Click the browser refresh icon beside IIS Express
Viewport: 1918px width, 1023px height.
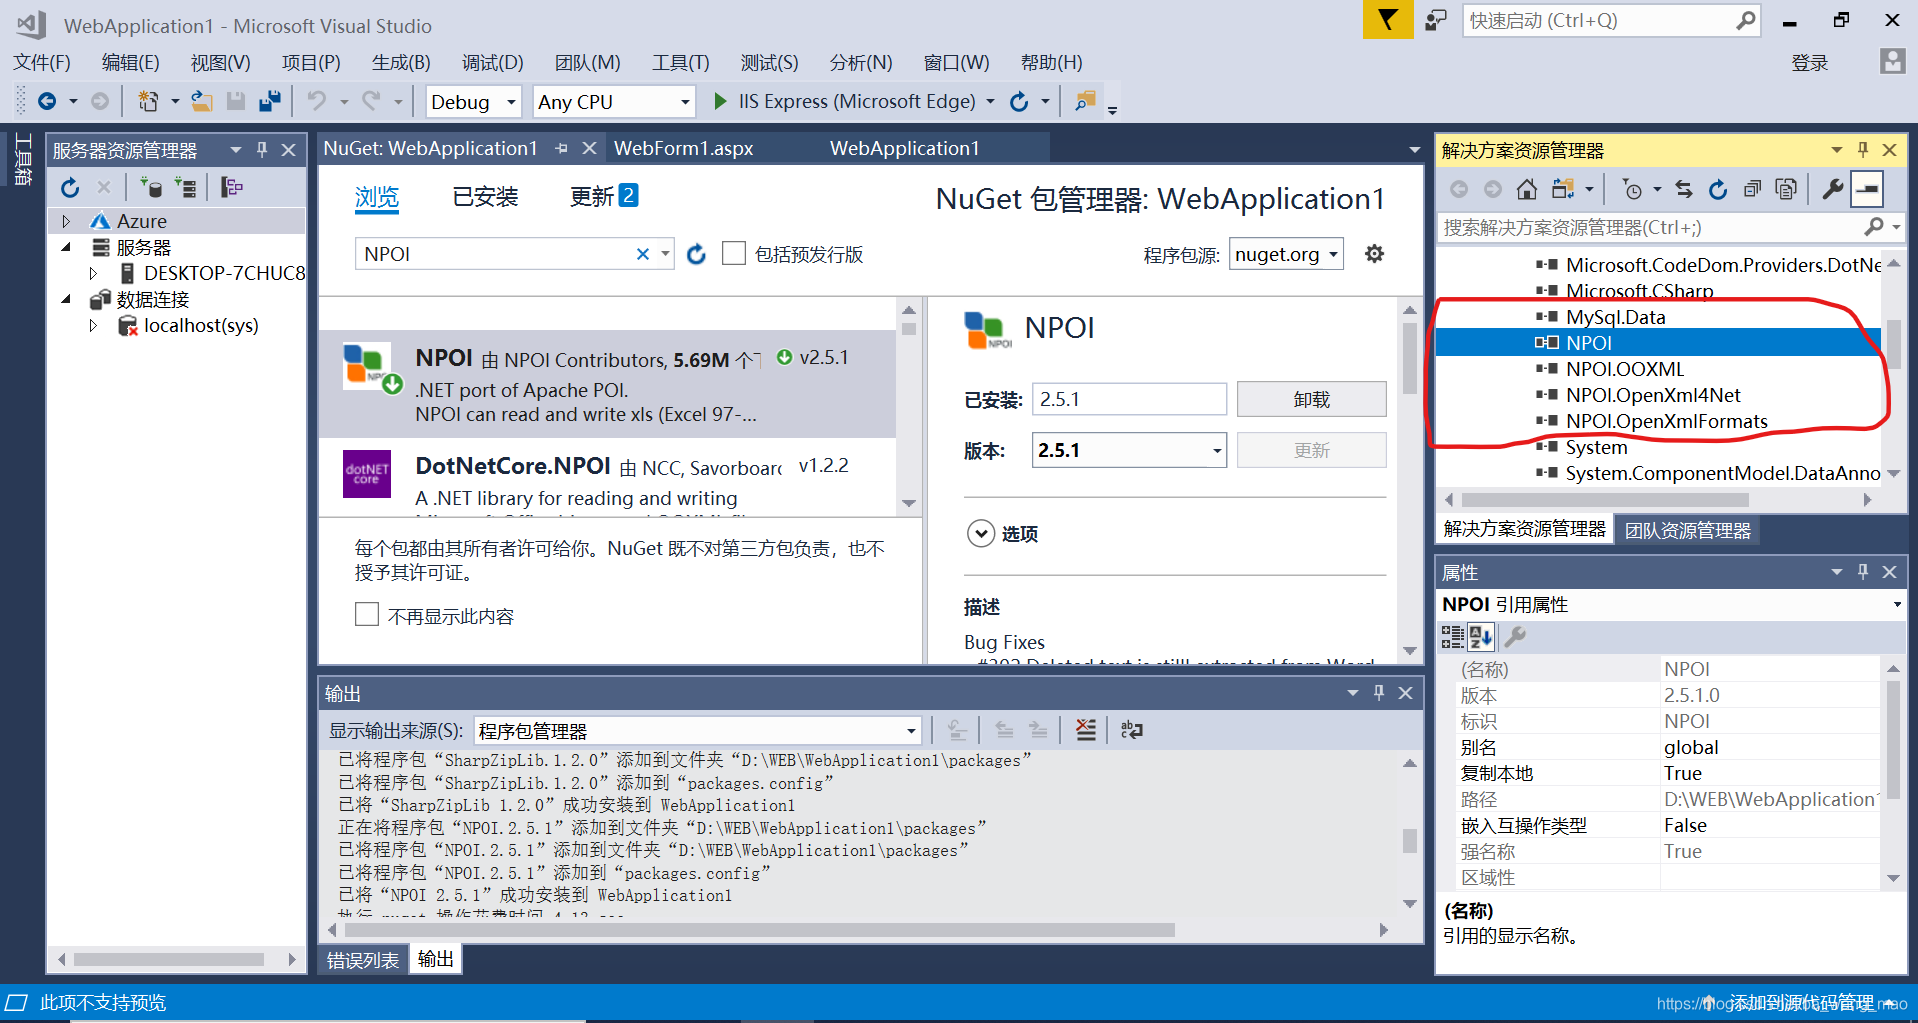click(1019, 101)
